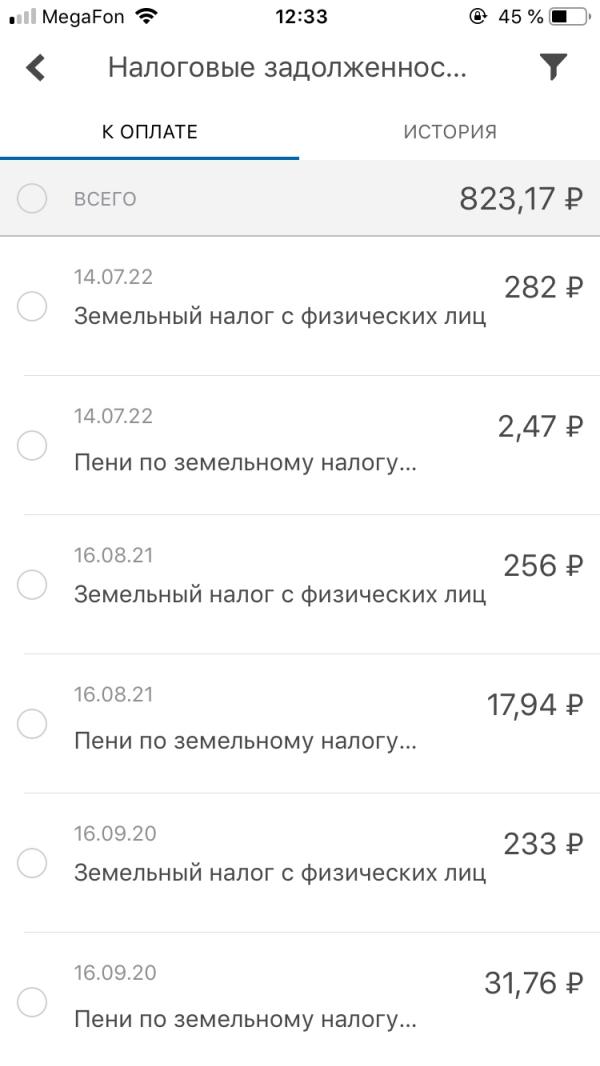Select the Всего 823,17 ₽ radio button

click(32, 199)
